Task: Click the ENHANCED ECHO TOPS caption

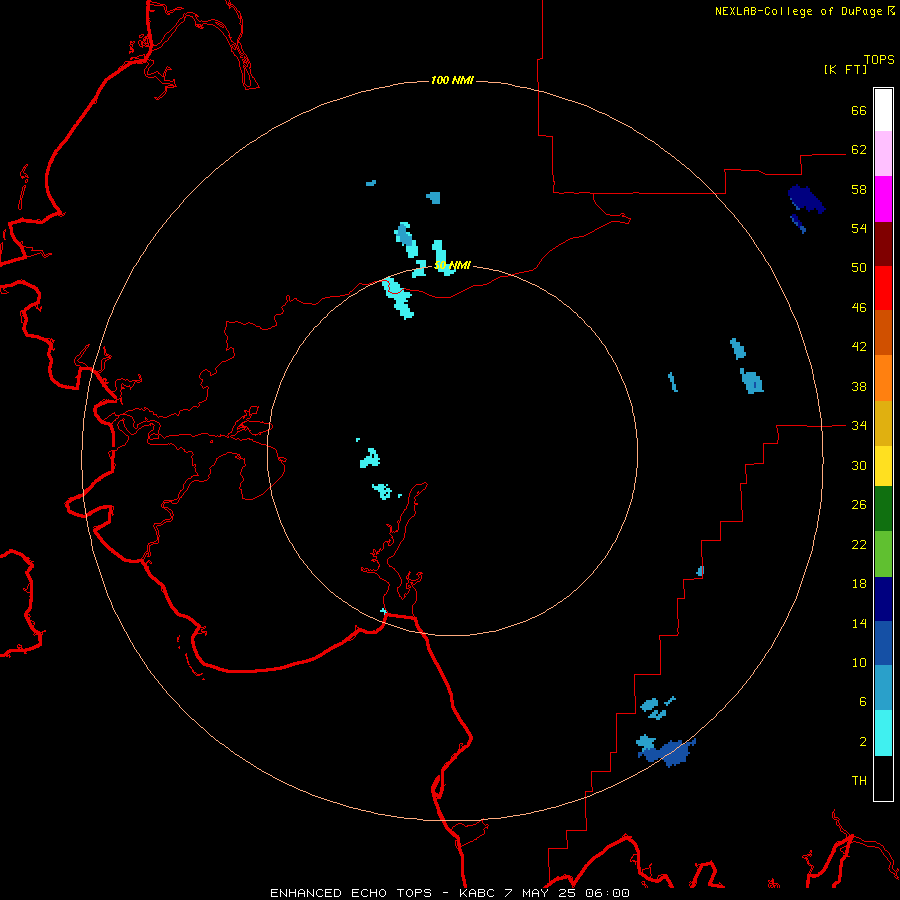Action: (x=351, y=893)
